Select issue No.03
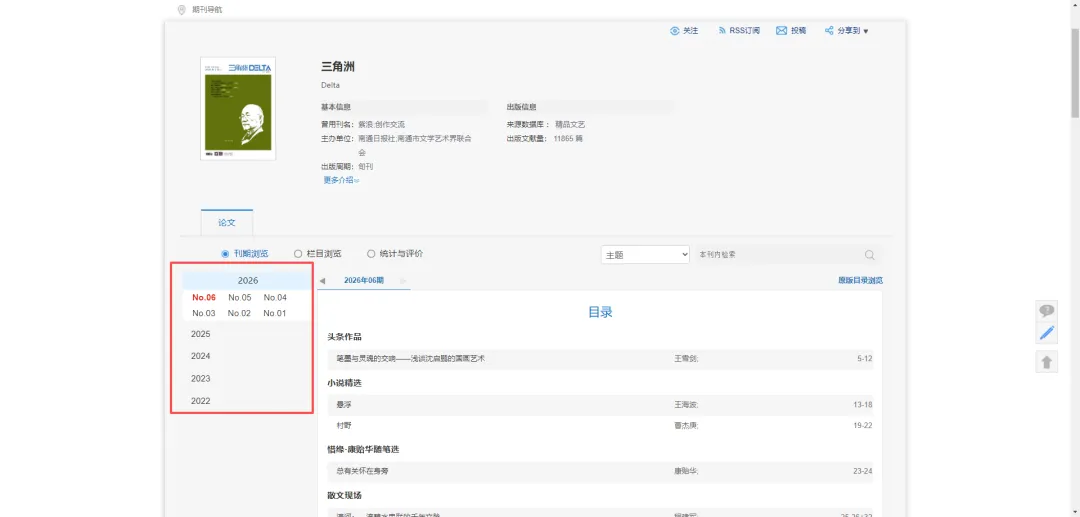The width and height of the screenshot is (1080, 517). tap(204, 313)
